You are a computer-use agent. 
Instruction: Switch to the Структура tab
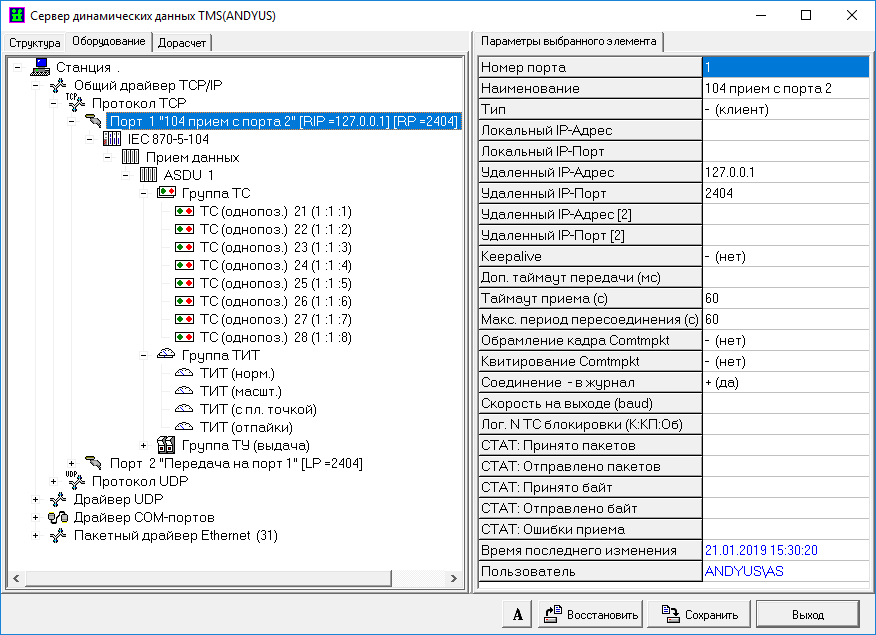pos(35,43)
